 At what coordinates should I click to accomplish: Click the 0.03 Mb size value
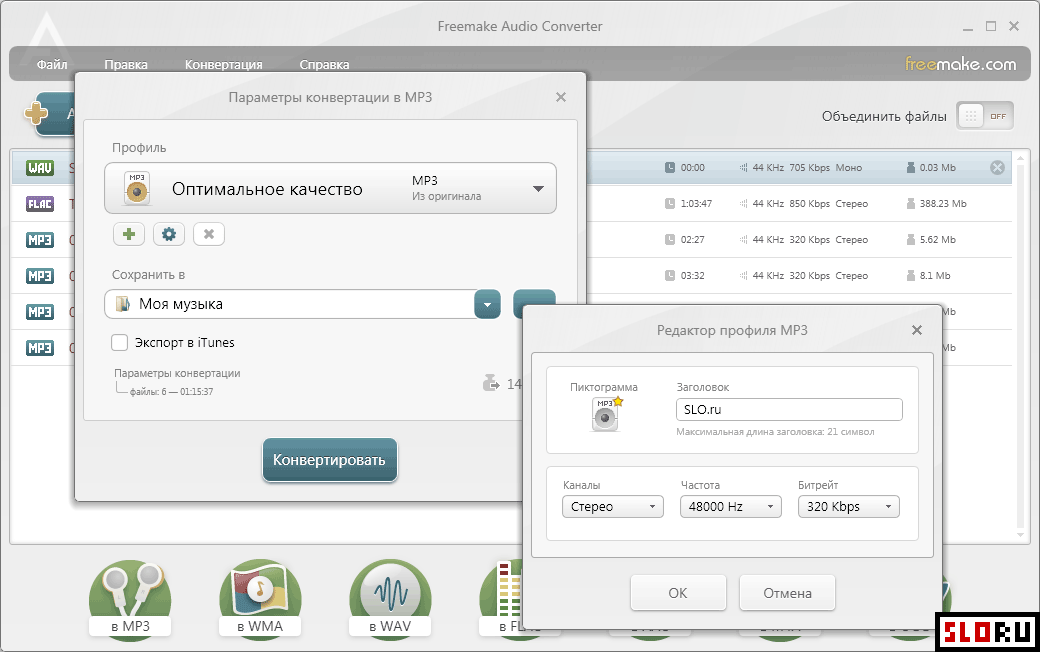(937, 168)
